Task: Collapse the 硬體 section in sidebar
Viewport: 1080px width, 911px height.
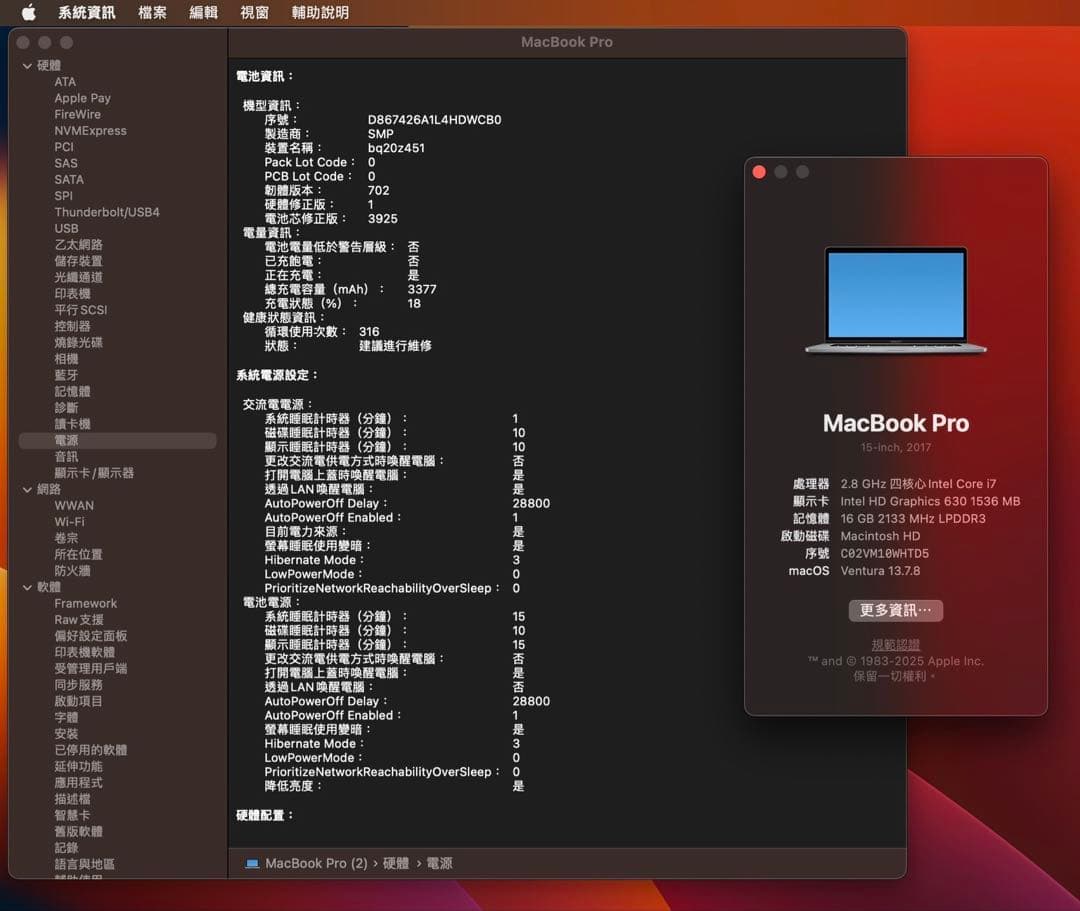Action: pyautogui.click(x=28, y=65)
